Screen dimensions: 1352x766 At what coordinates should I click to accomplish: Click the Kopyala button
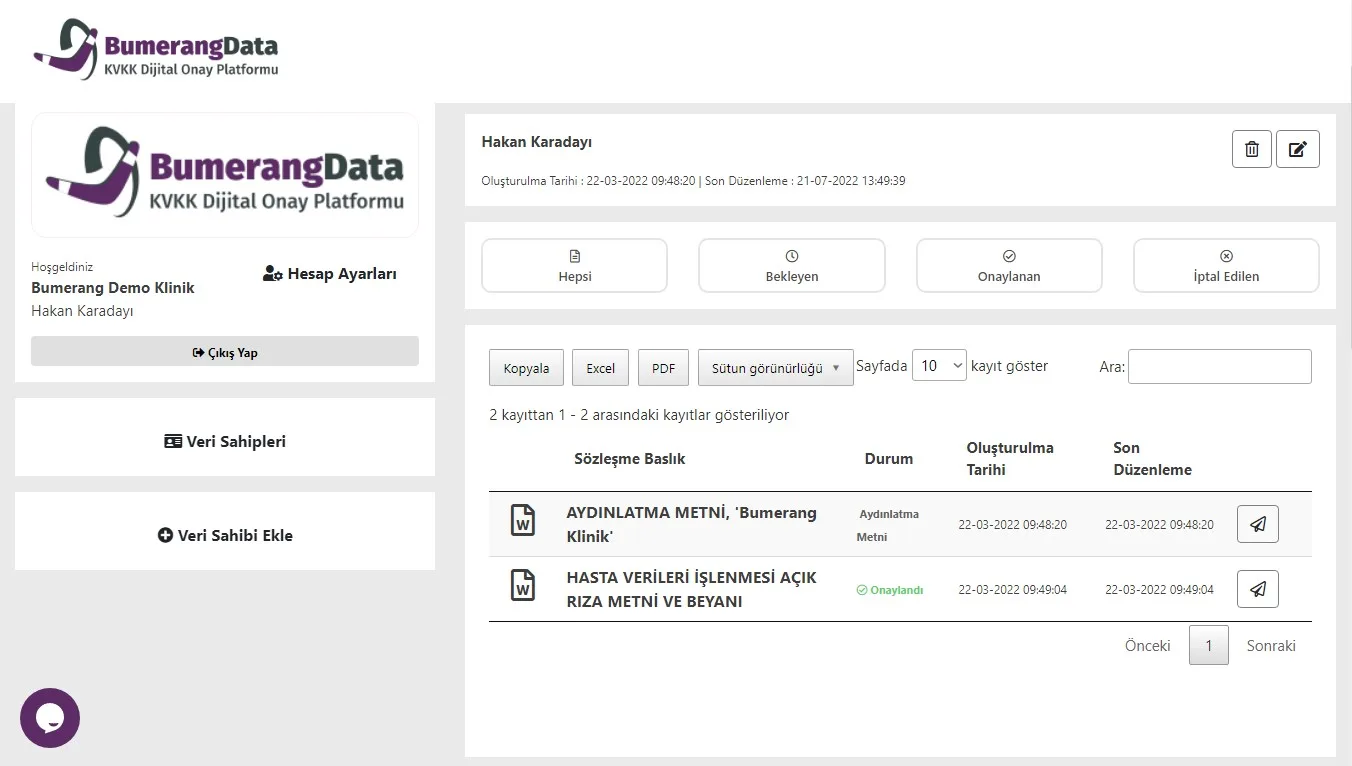[x=526, y=368]
